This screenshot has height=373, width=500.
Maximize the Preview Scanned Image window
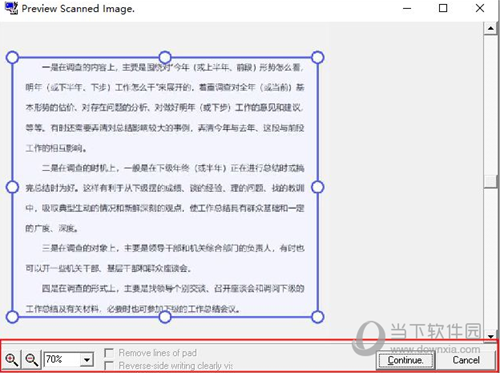coord(443,8)
